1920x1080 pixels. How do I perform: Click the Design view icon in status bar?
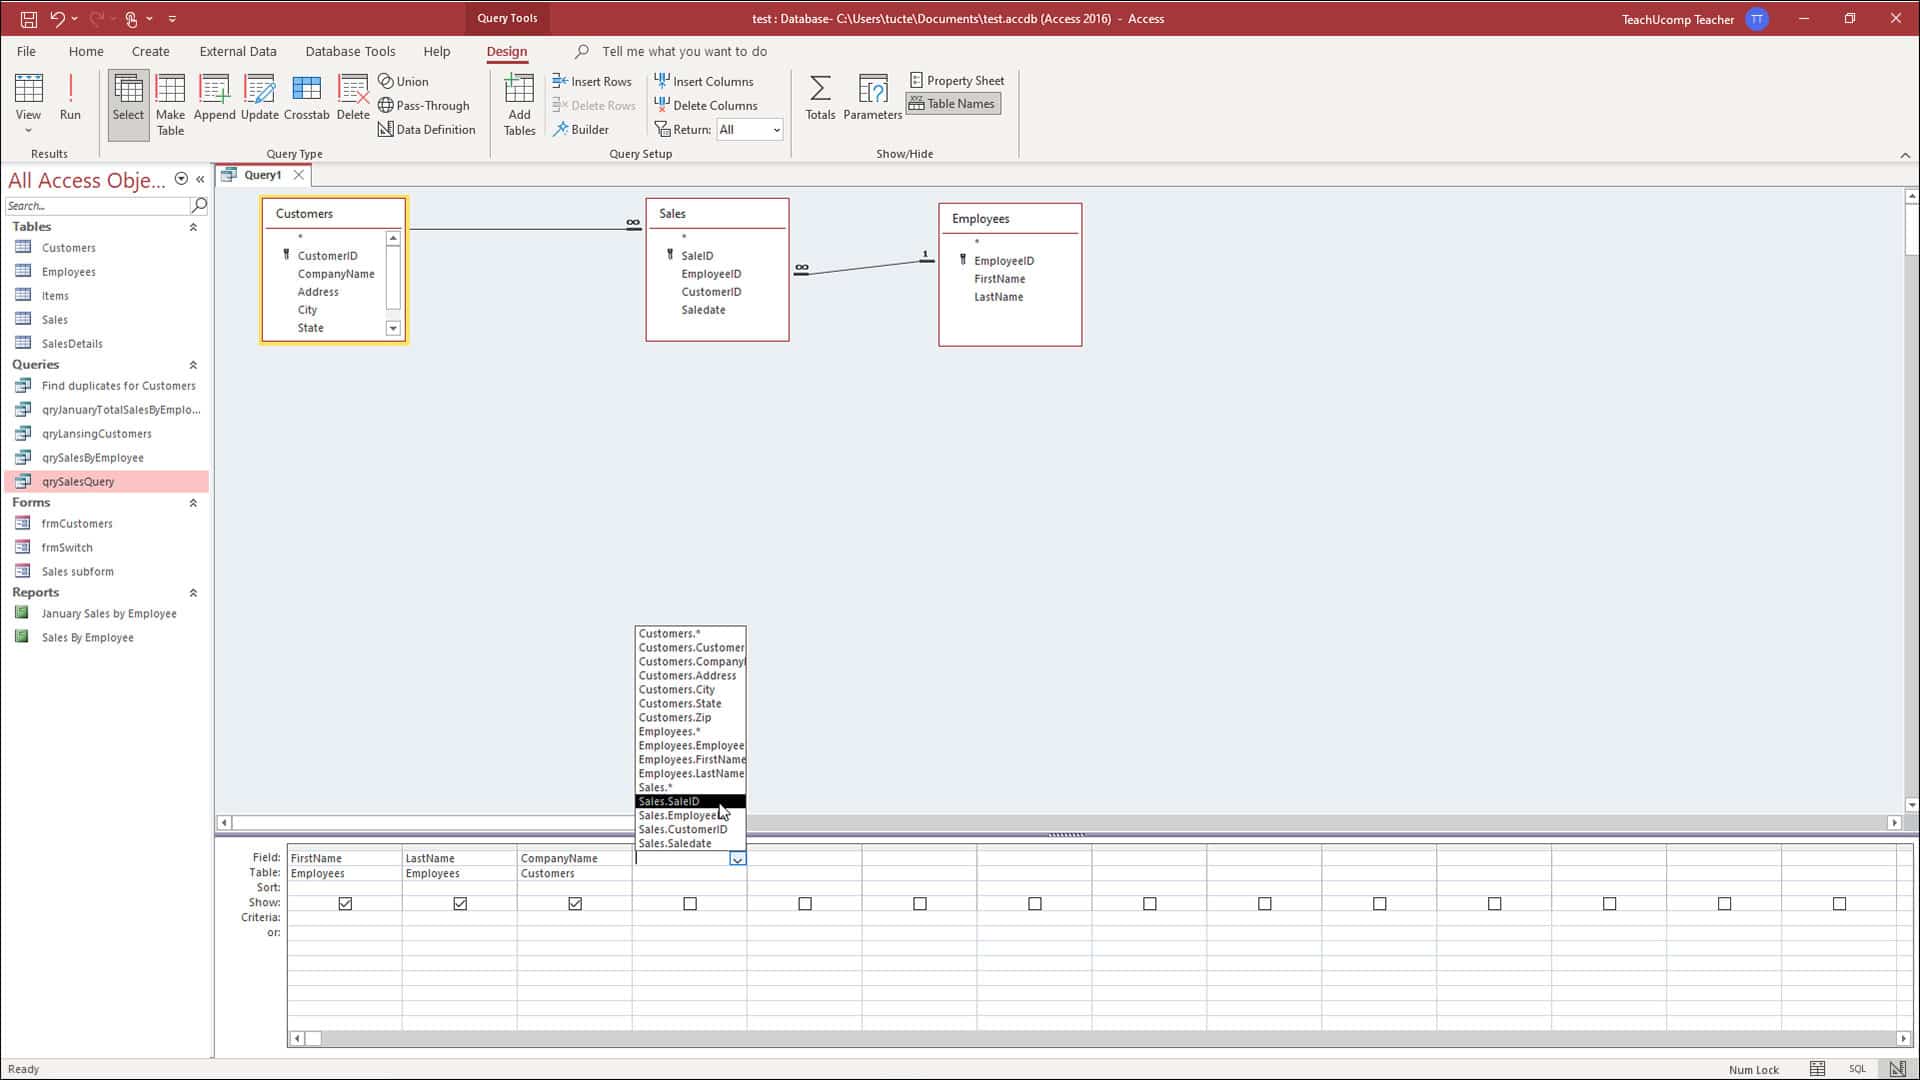[1896, 1069]
